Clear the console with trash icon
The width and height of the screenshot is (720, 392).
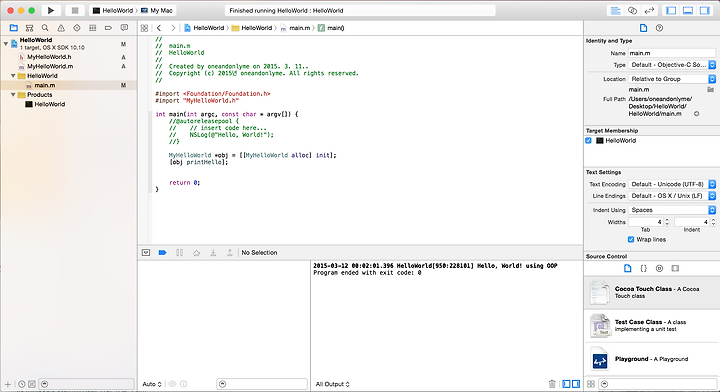[x=552, y=384]
